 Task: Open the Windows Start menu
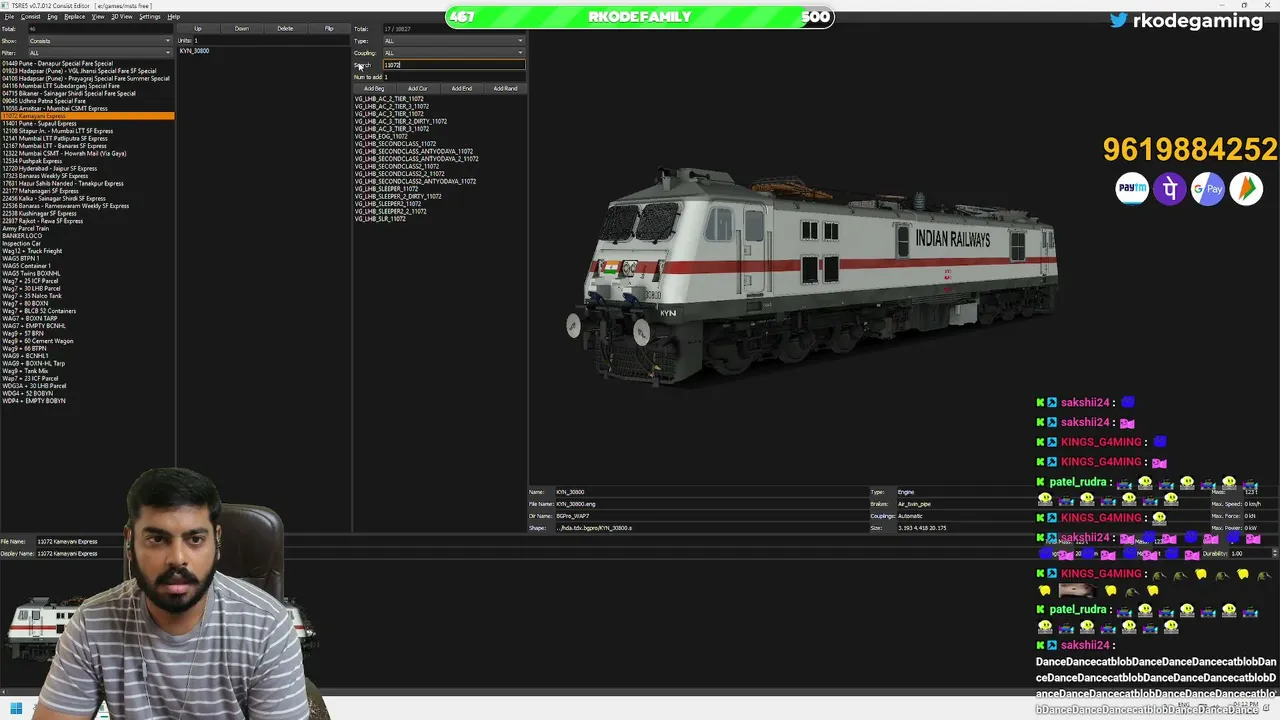point(16,710)
